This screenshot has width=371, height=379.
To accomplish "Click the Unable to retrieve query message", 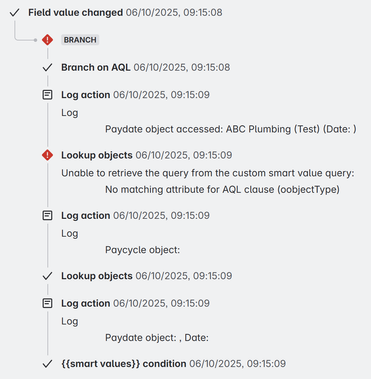I will point(208,173).
